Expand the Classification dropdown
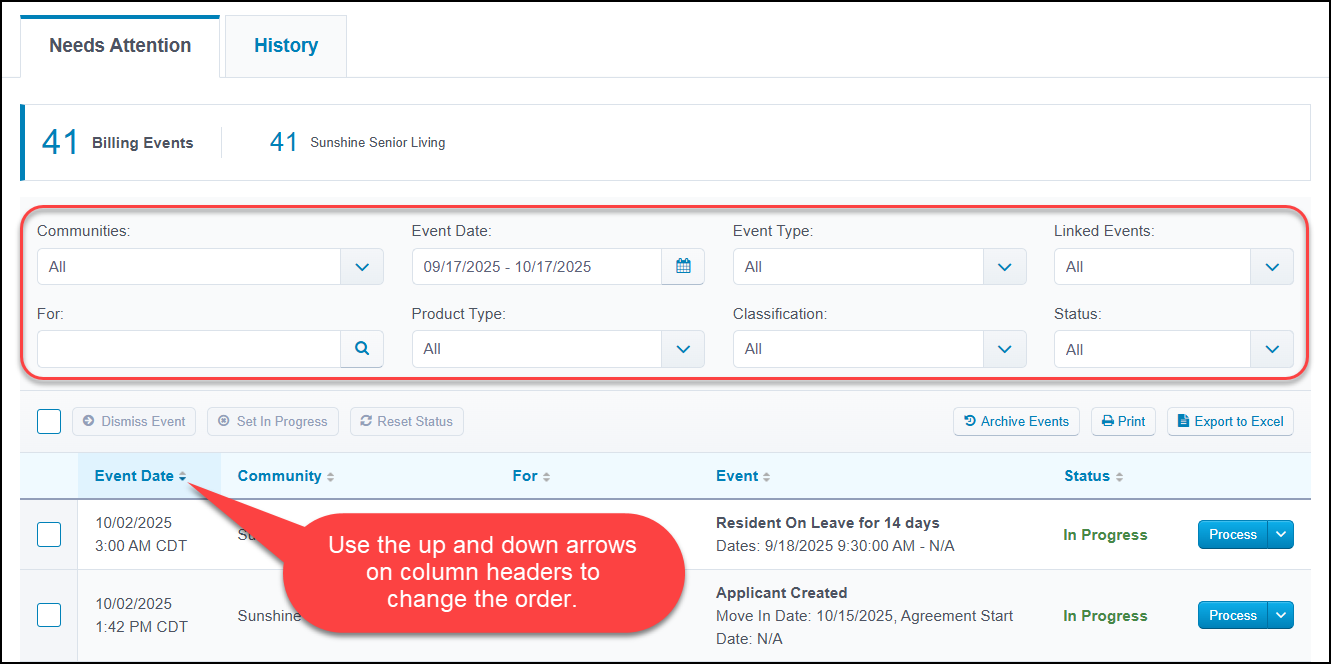This screenshot has width=1331, height=664. (x=1005, y=349)
